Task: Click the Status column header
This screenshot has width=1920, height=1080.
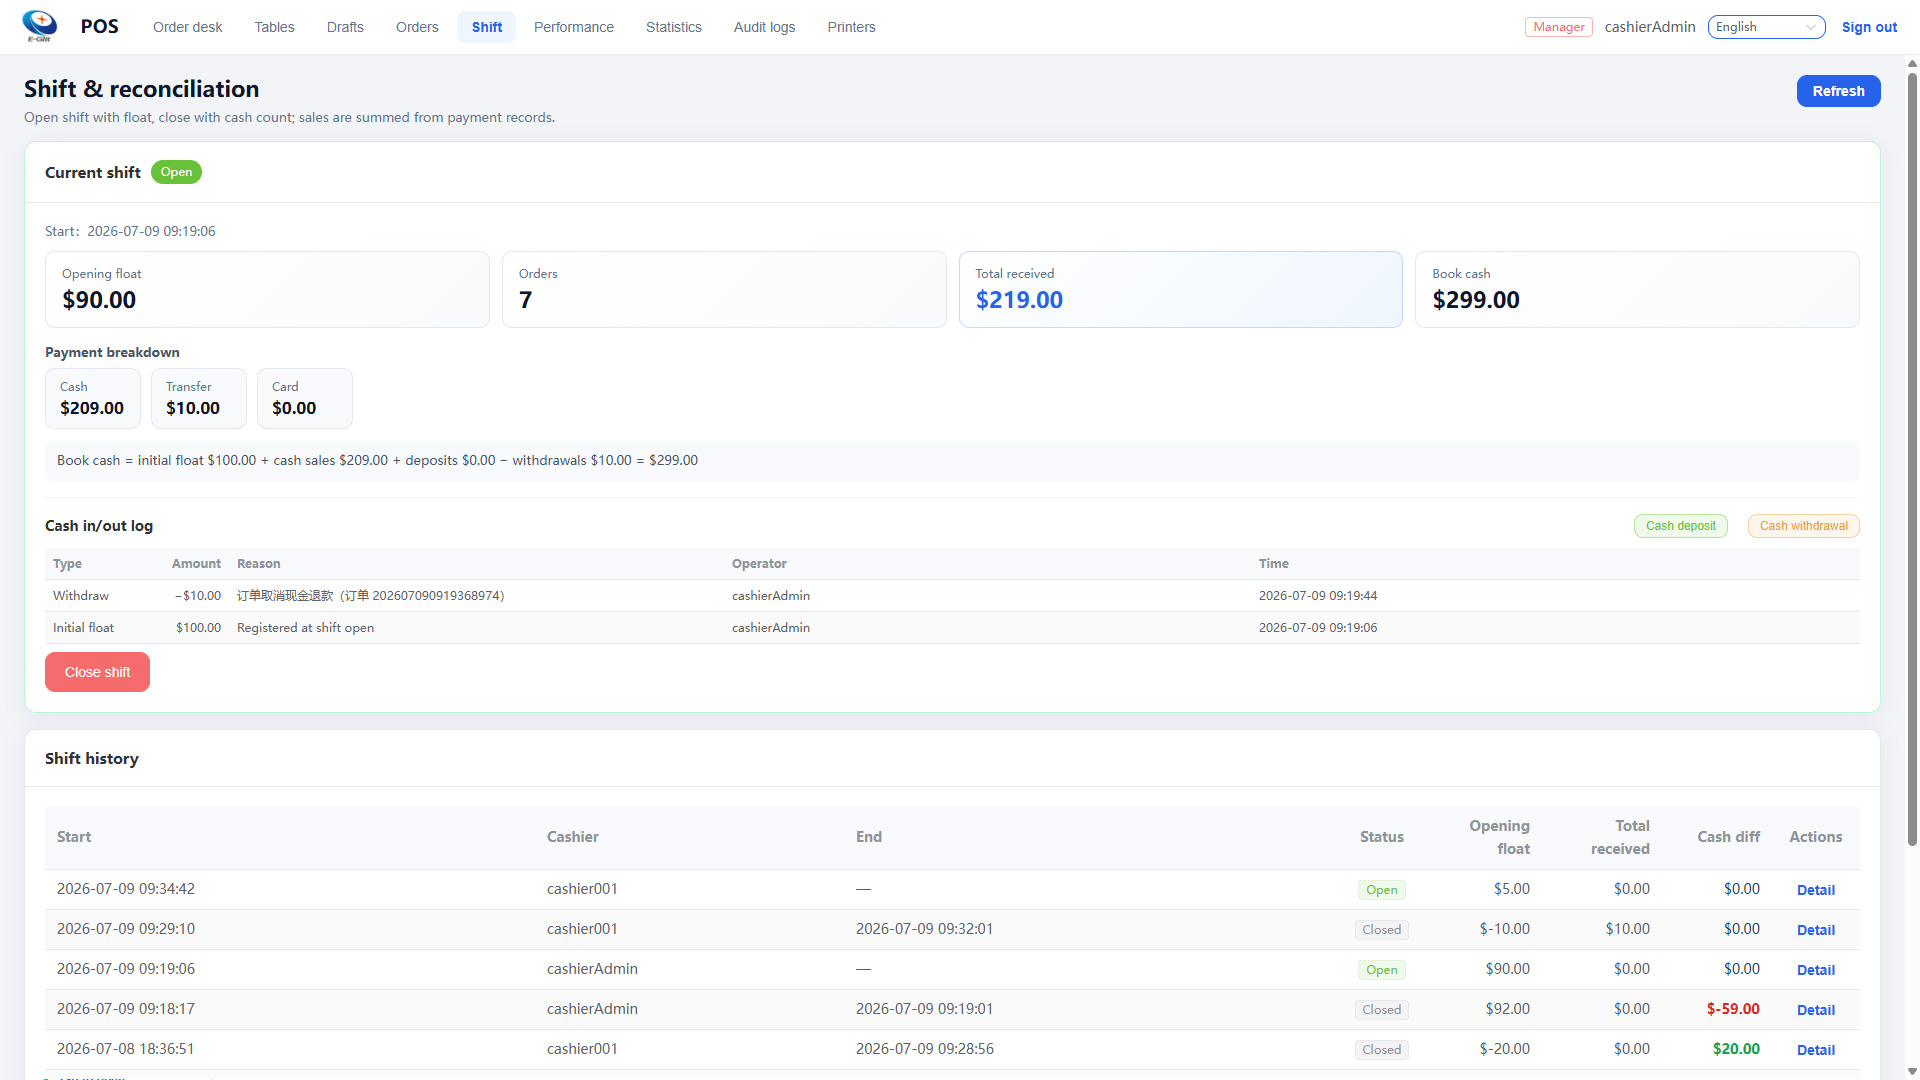Action: (x=1381, y=837)
